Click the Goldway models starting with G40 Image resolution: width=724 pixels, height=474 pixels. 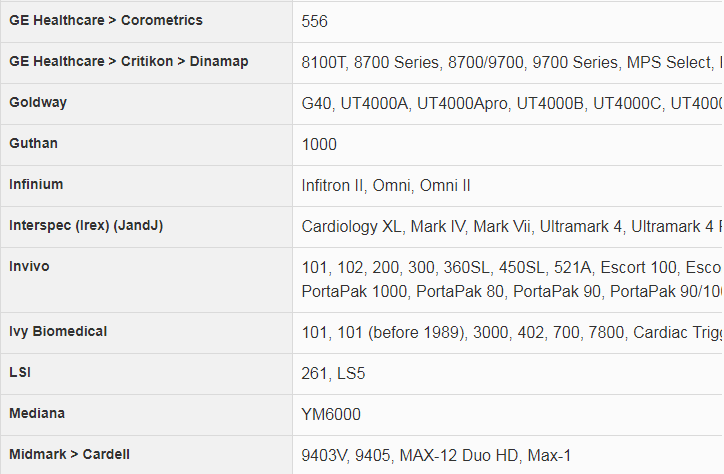[x=510, y=104]
